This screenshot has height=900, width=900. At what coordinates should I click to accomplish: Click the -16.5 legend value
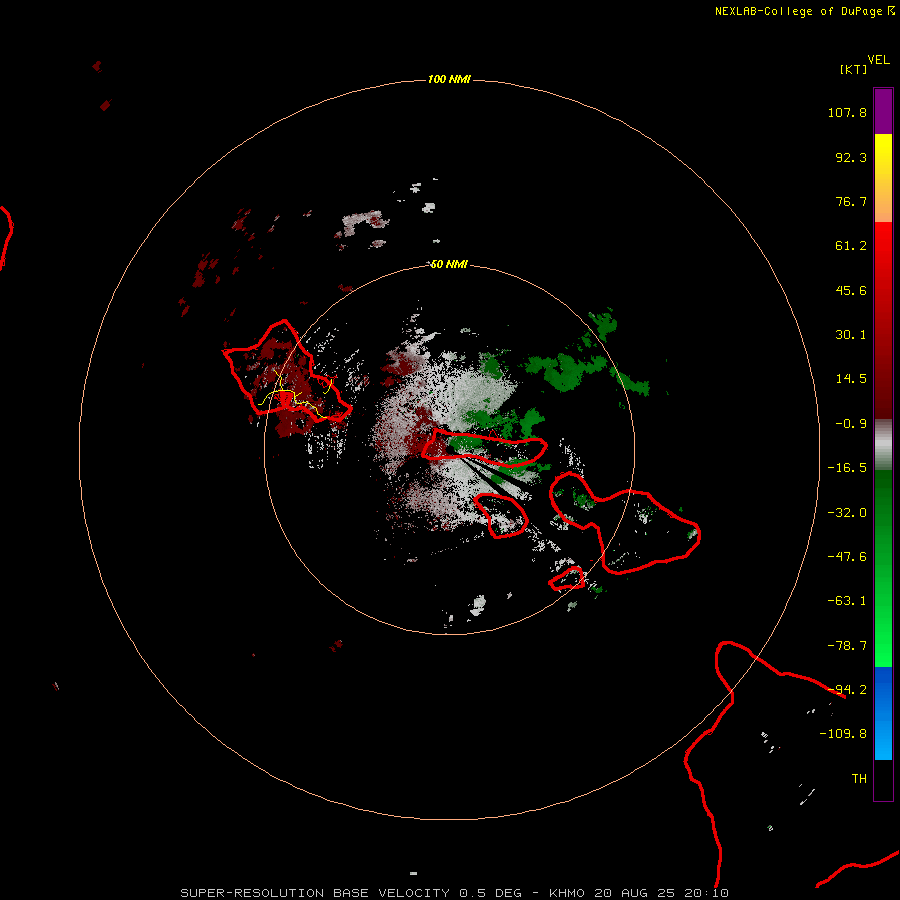847,468
